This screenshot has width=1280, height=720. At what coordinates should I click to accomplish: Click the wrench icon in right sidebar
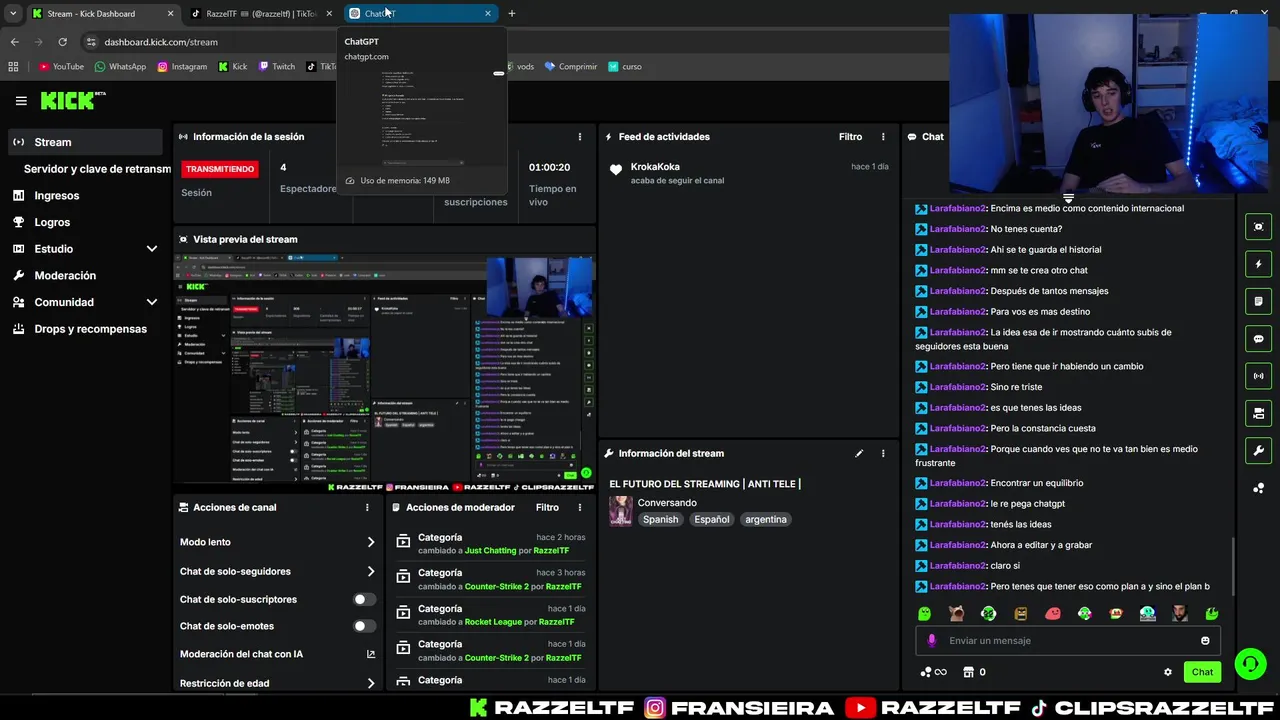[1258, 450]
